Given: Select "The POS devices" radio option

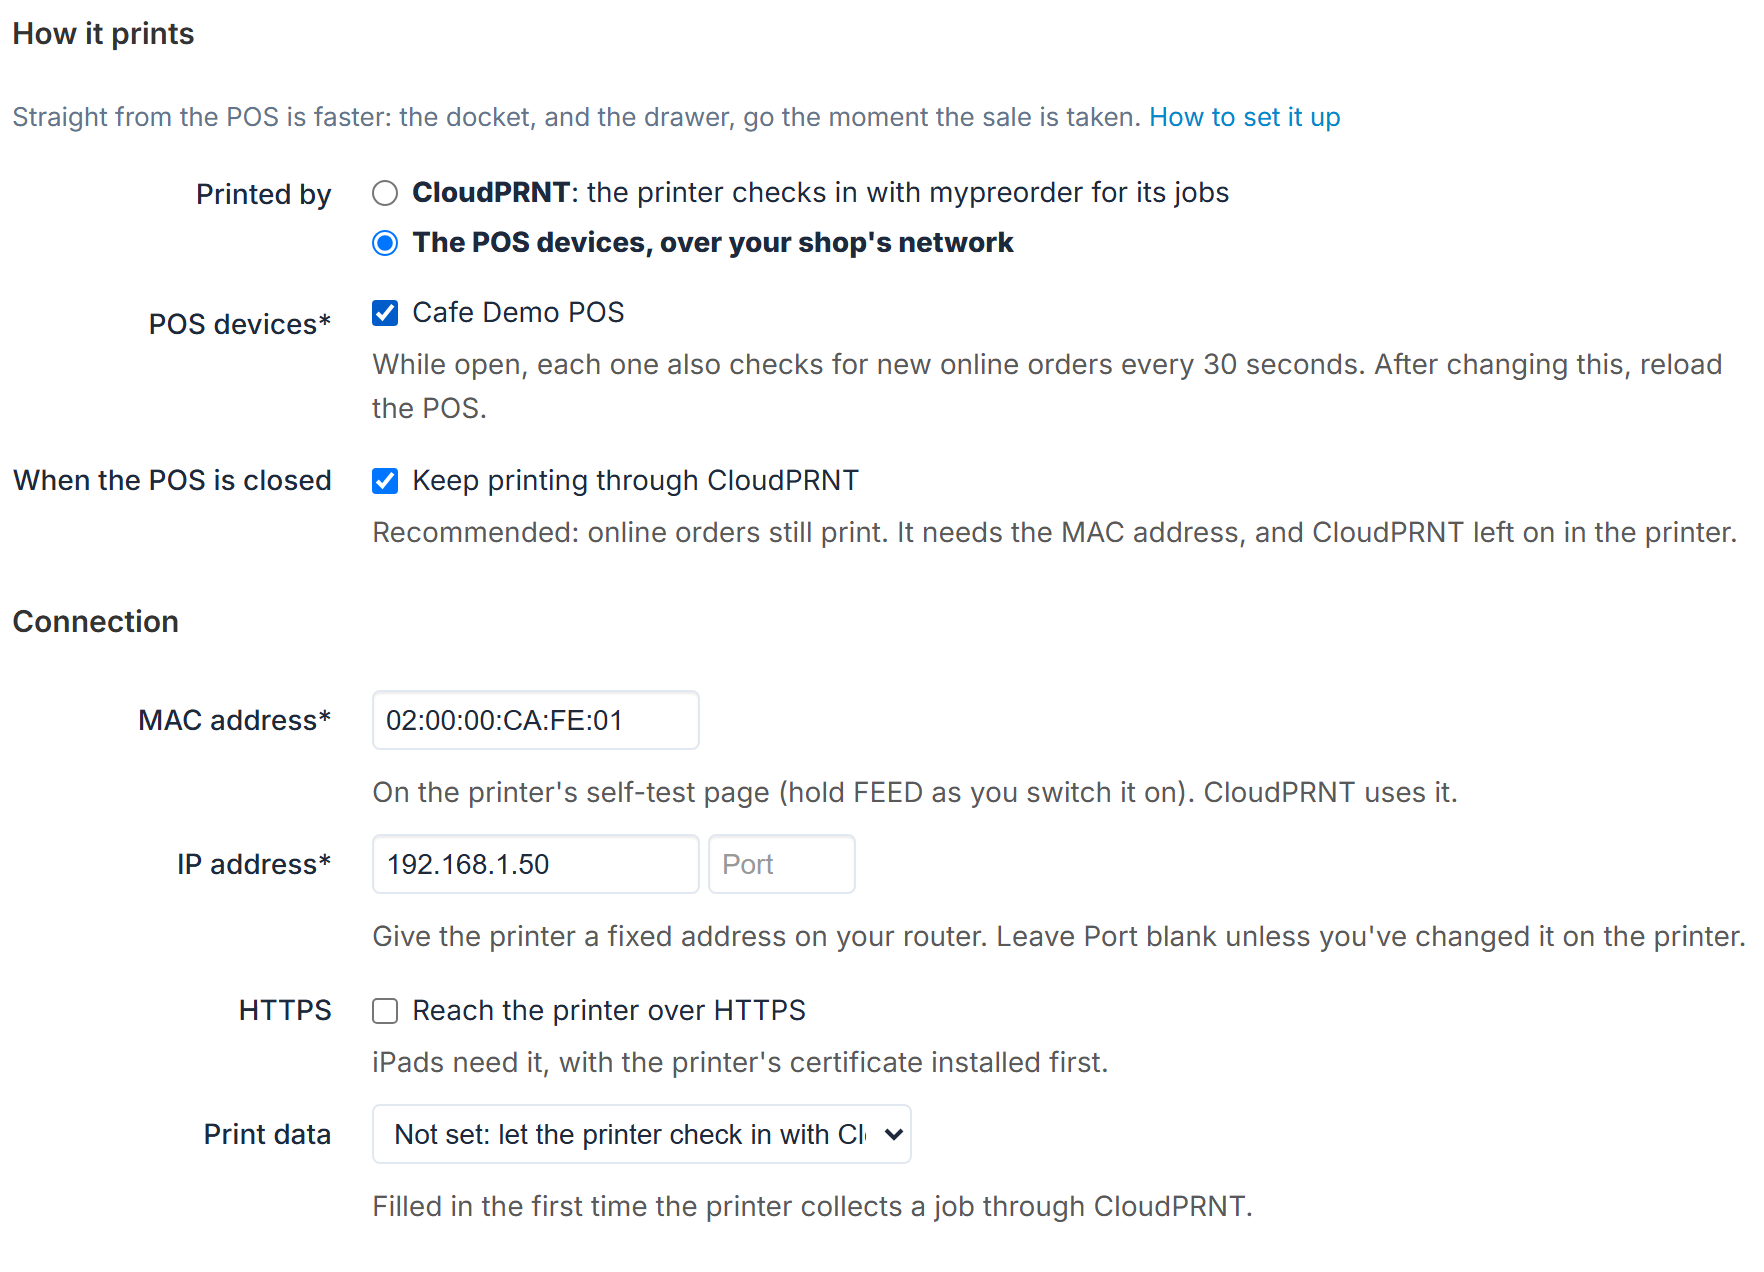Looking at the screenshot, I should click(x=385, y=243).
